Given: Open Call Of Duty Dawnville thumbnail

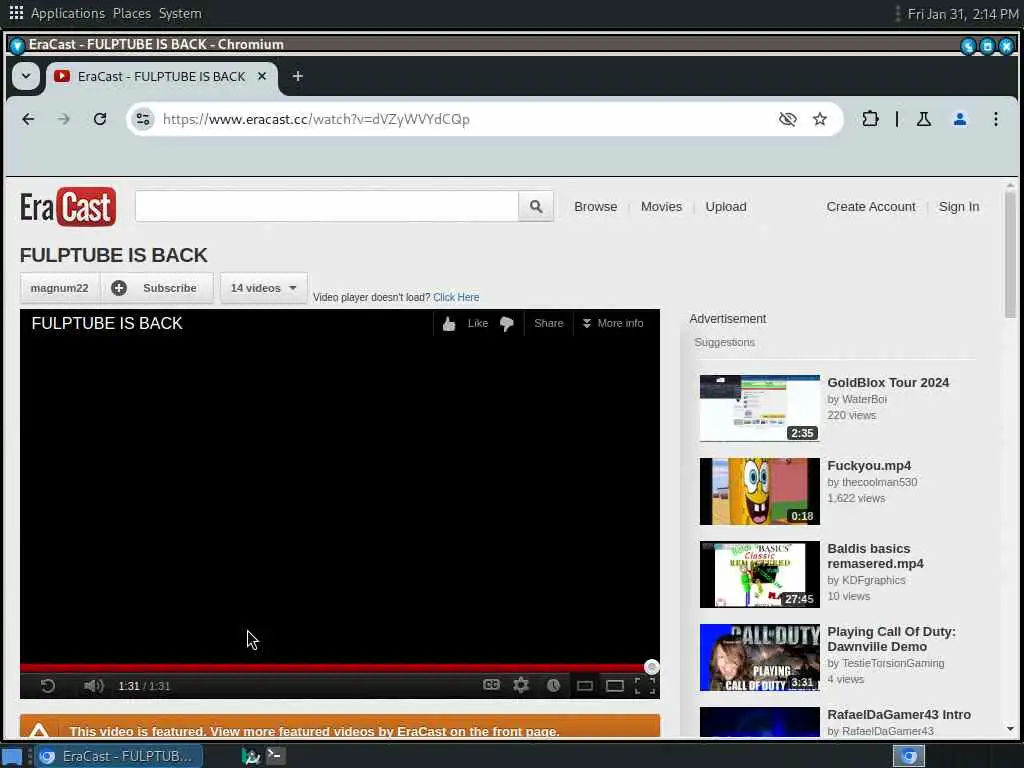Looking at the screenshot, I should point(760,657).
